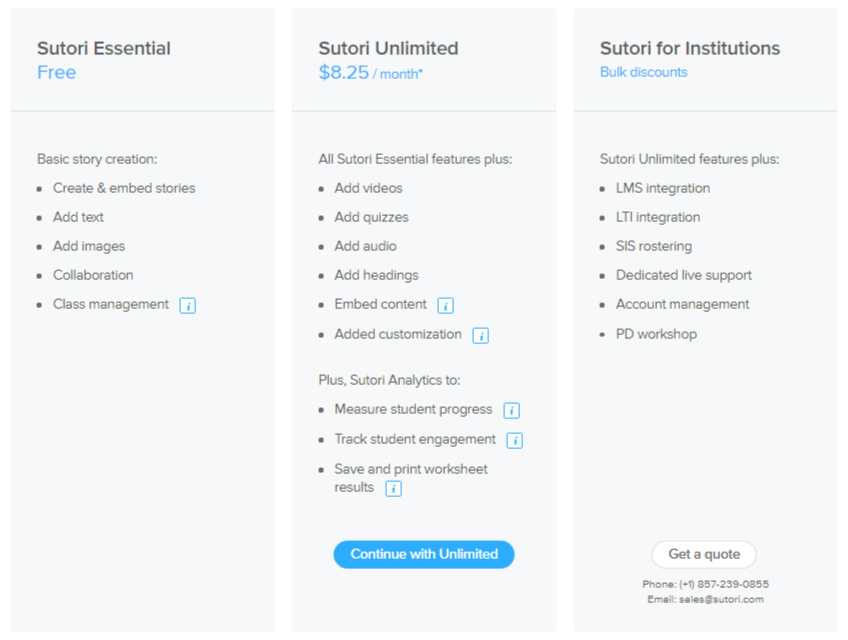Click the info icon beside Class management
The height and width of the screenshot is (640, 848).
pyautogui.click(x=188, y=306)
